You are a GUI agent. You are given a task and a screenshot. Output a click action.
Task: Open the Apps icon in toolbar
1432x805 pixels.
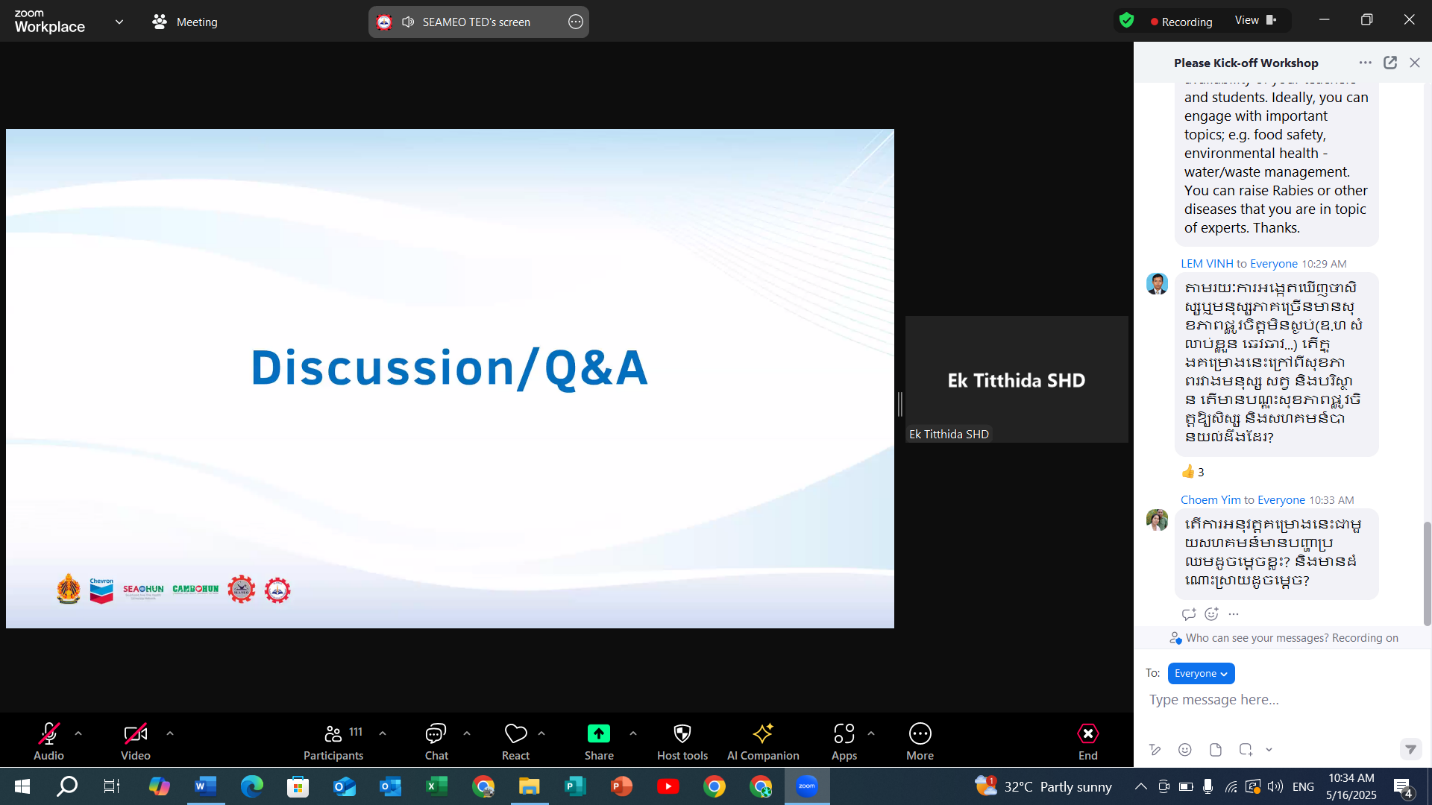pos(844,734)
